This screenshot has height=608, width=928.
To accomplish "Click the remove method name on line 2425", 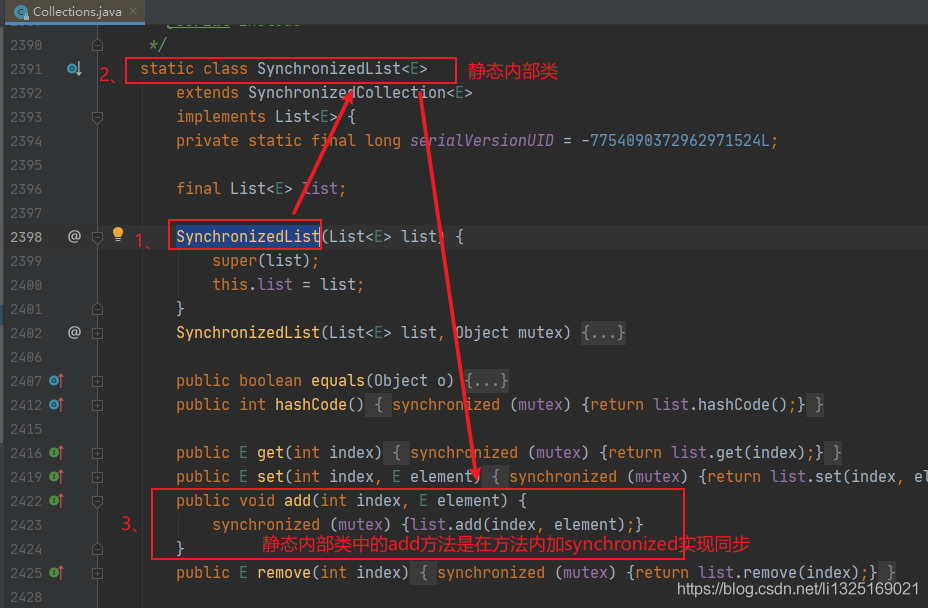I will coord(284,572).
